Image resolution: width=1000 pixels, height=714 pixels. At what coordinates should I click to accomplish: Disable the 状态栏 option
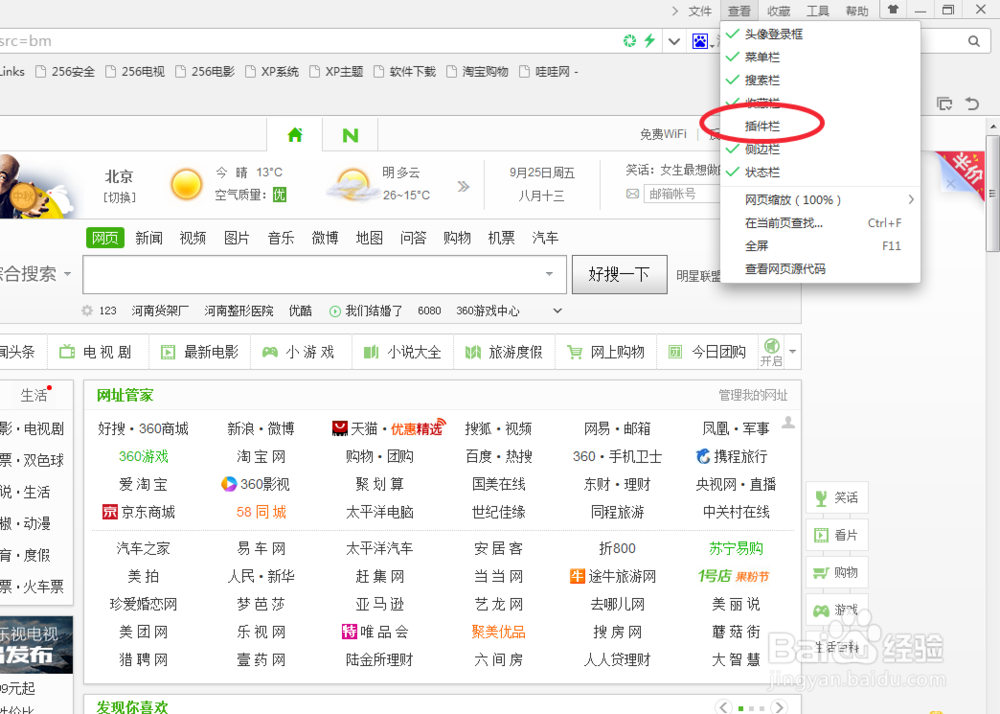coord(762,171)
